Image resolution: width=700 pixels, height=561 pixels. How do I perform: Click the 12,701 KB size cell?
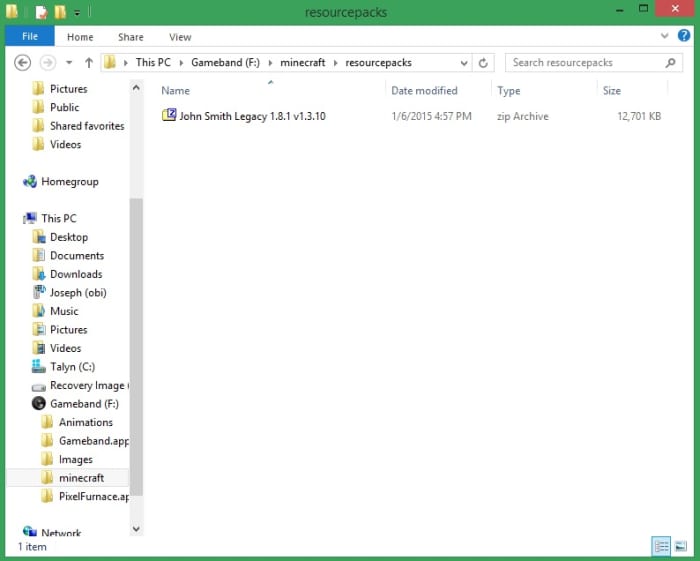(x=639, y=116)
